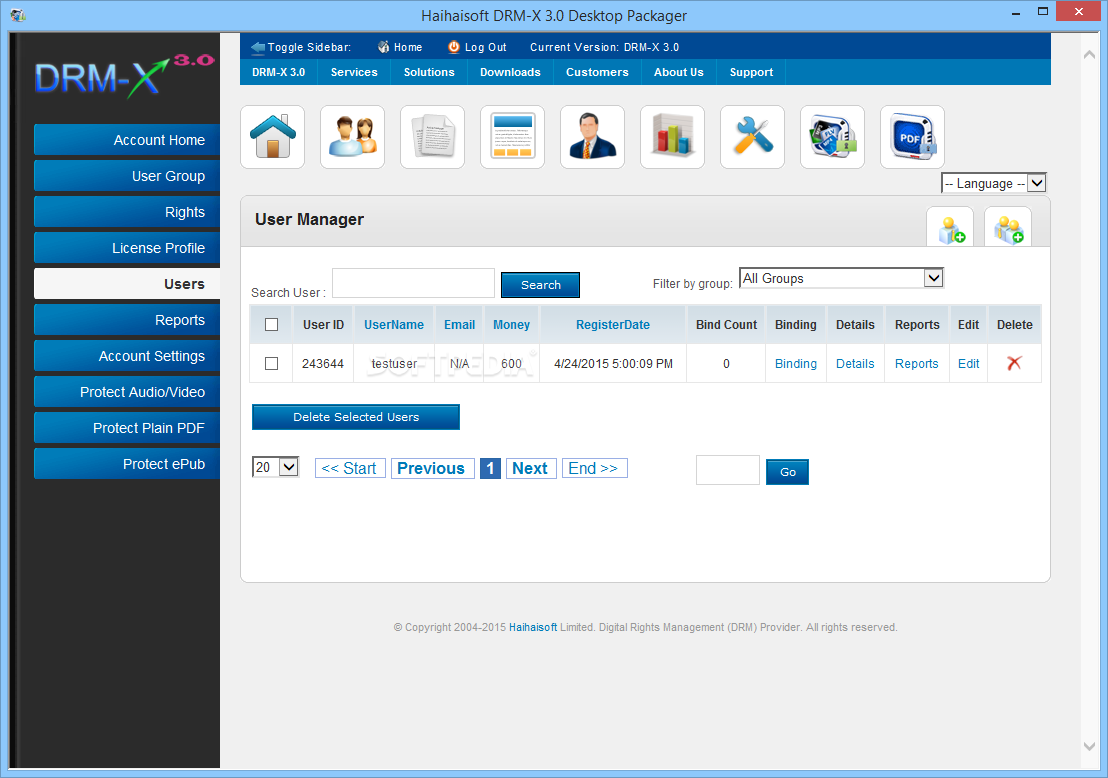This screenshot has width=1108, height=778.
Task: Open the Protect PDF icon
Action: click(912, 137)
